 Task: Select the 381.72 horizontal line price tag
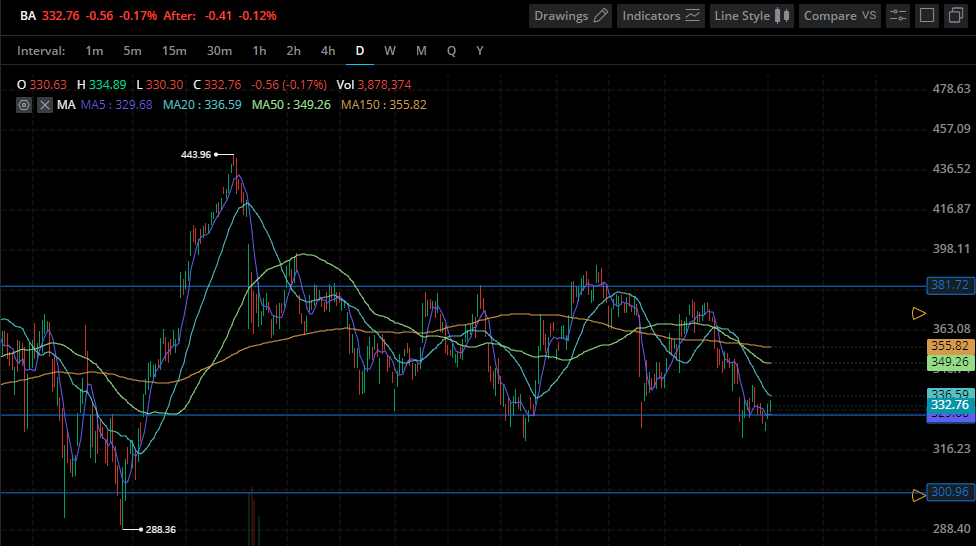click(950, 285)
